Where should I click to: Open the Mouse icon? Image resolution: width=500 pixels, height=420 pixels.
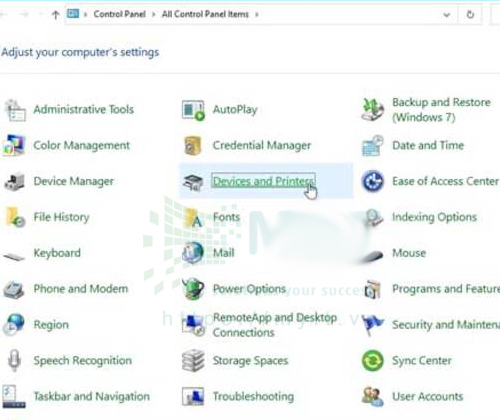[372, 256]
